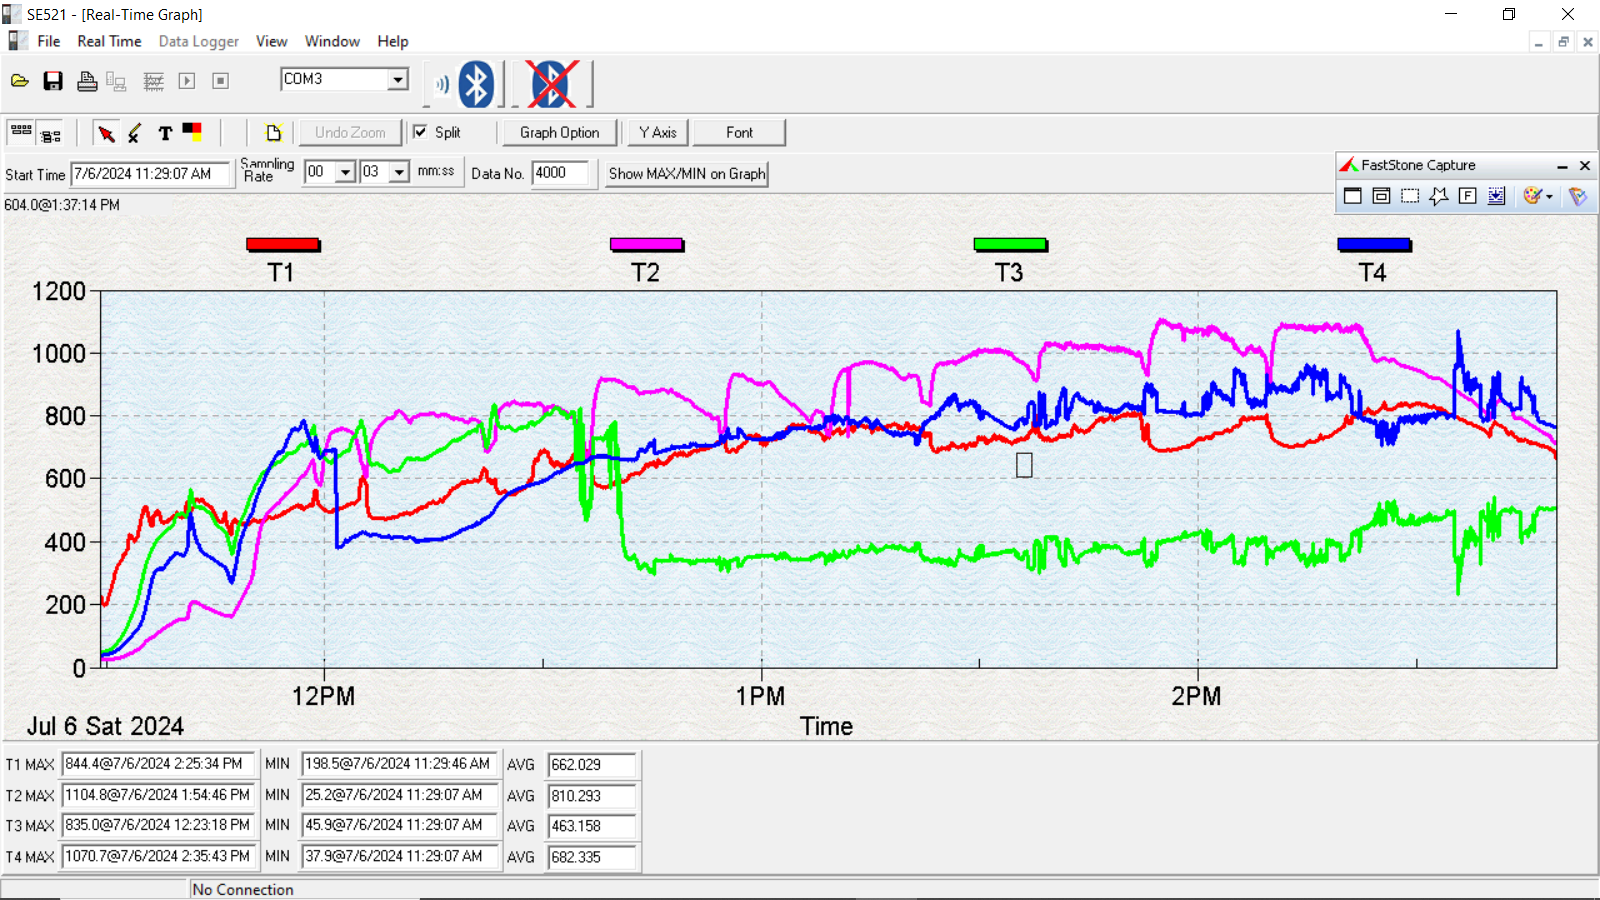
Task: Click the Data No. input field
Action: pyautogui.click(x=560, y=173)
